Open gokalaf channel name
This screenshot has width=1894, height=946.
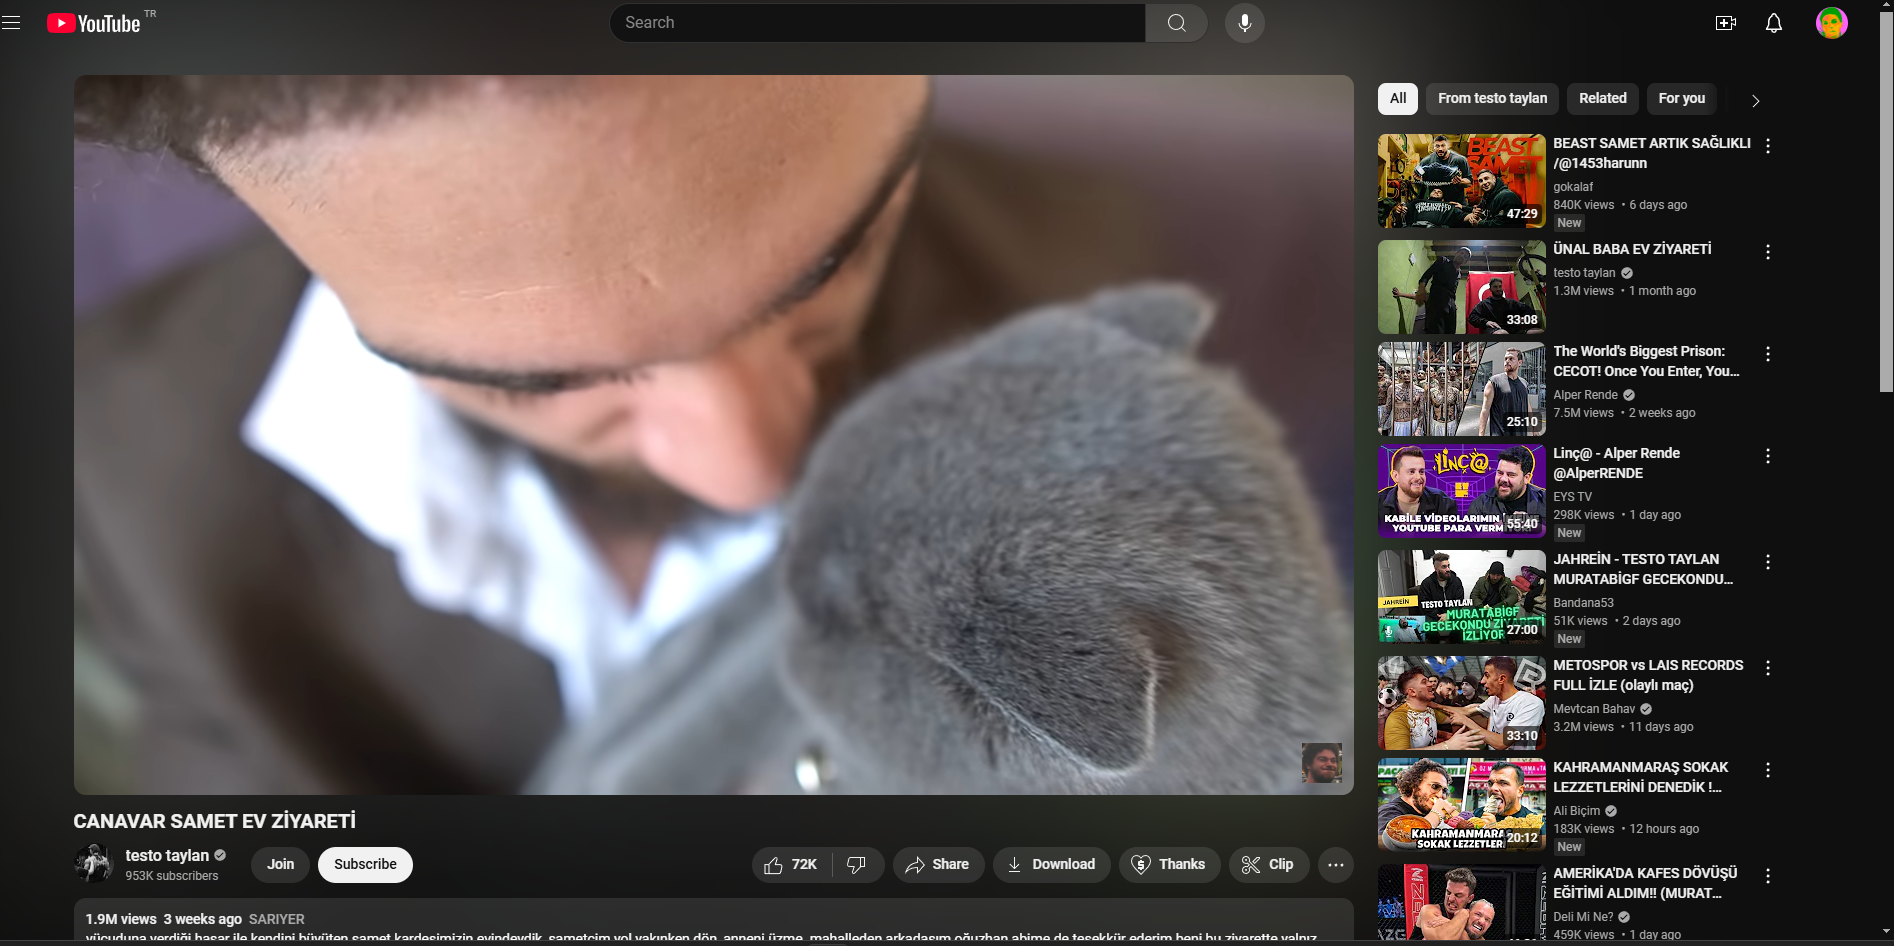(x=1573, y=187)
